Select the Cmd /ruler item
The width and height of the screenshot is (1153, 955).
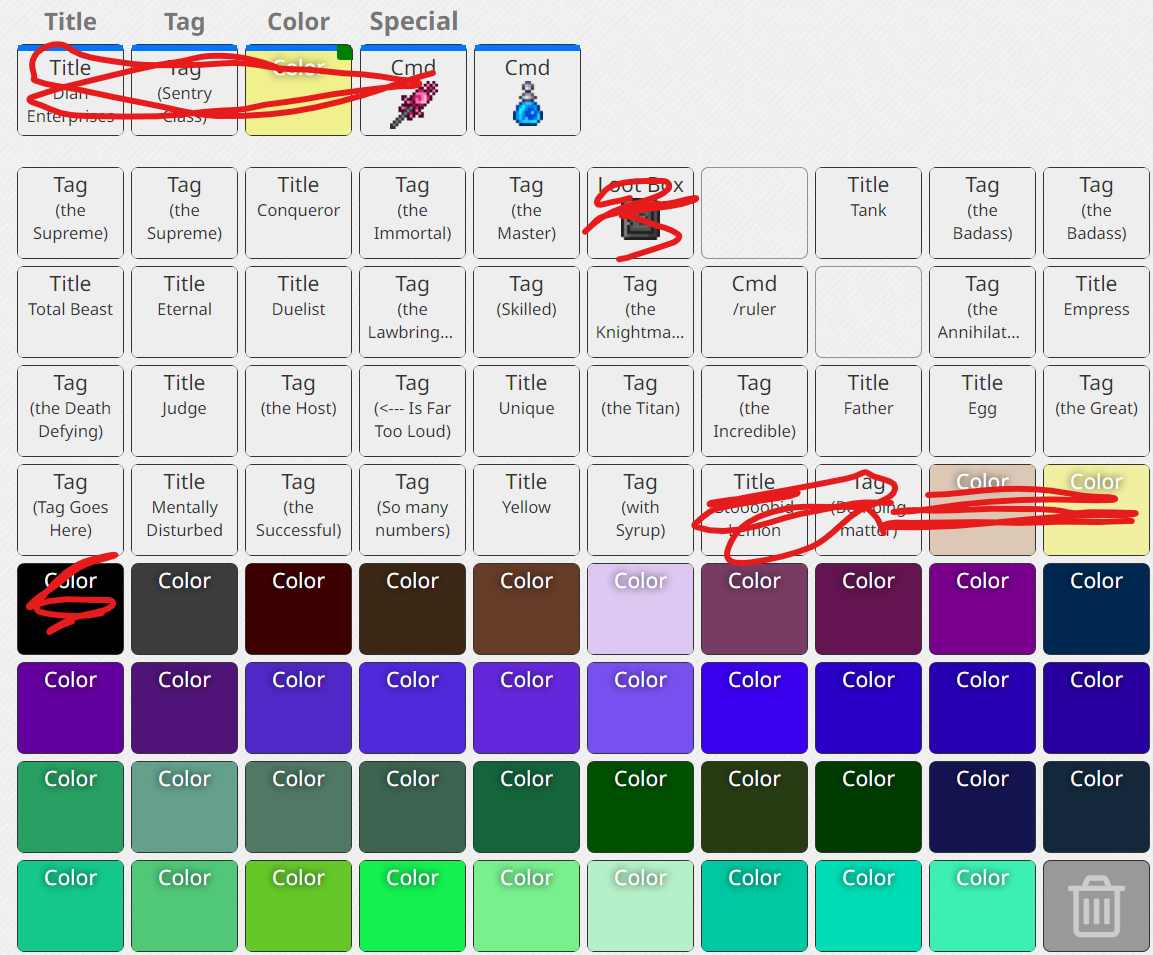coord(754,312)
